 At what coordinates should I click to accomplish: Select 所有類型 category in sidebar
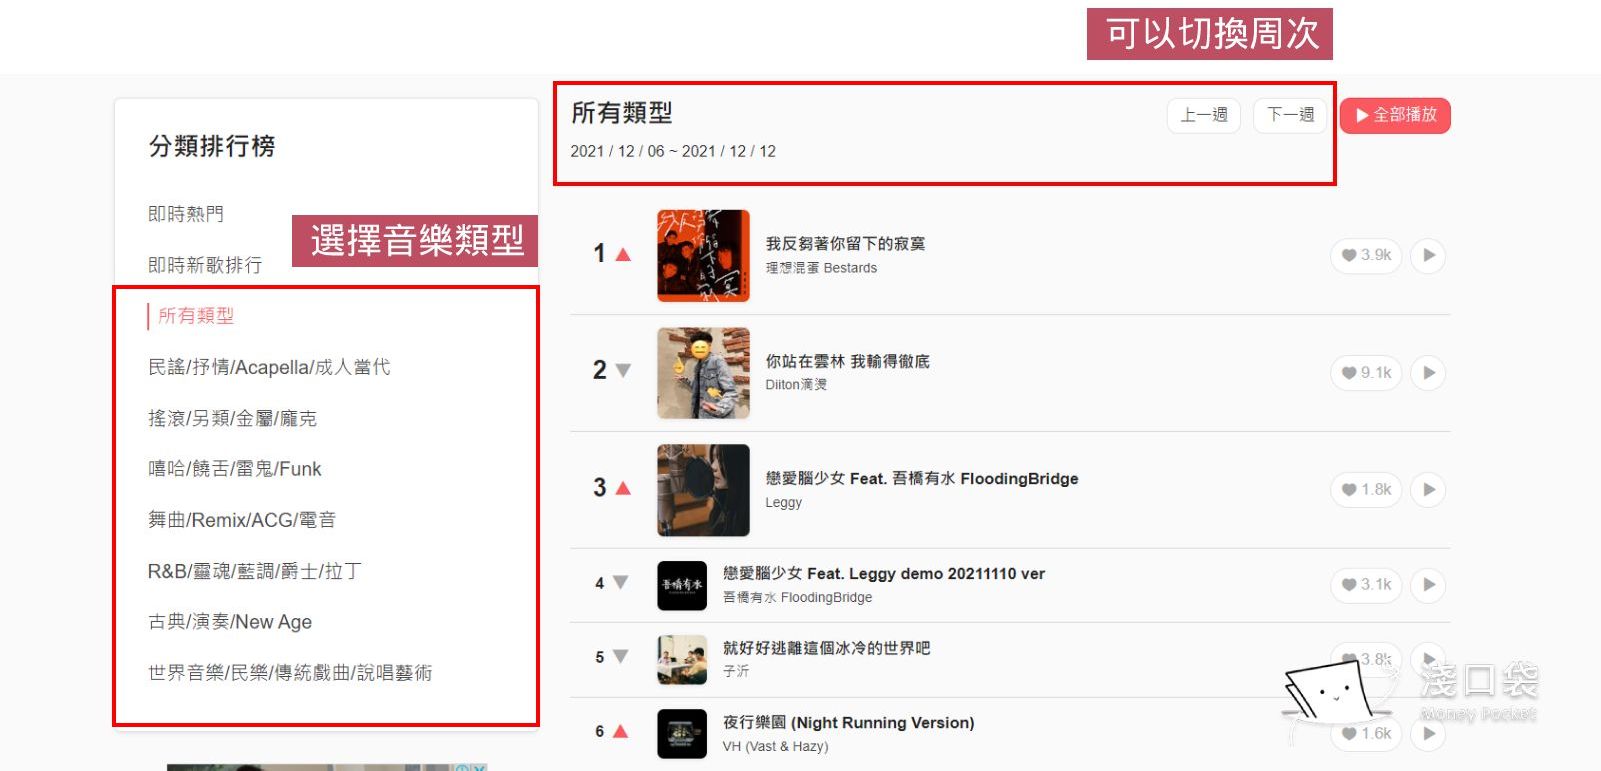tap(196, 316)
